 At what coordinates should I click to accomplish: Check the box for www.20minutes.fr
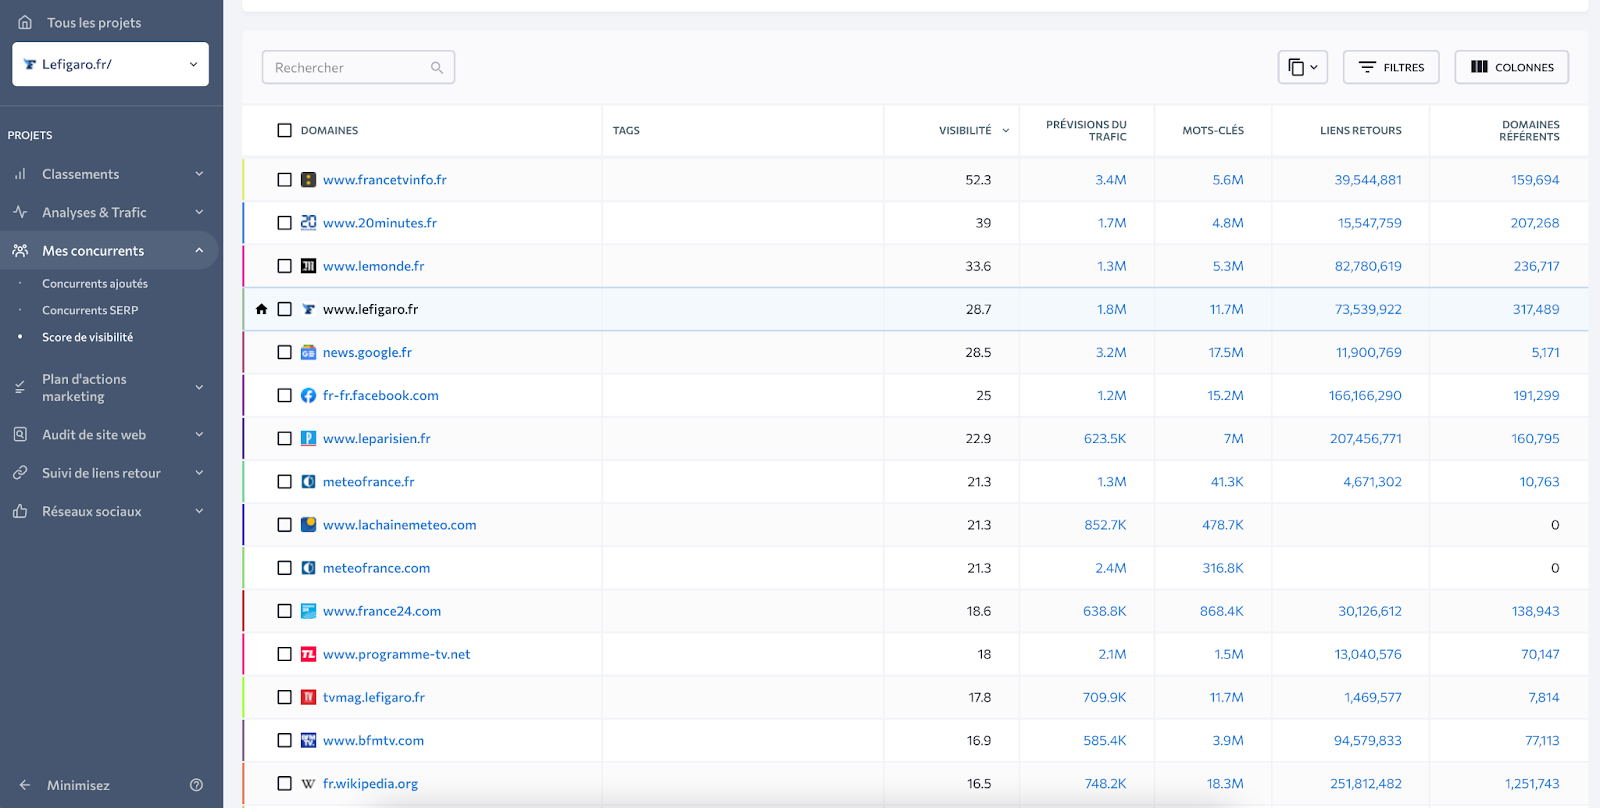point(284,223)
